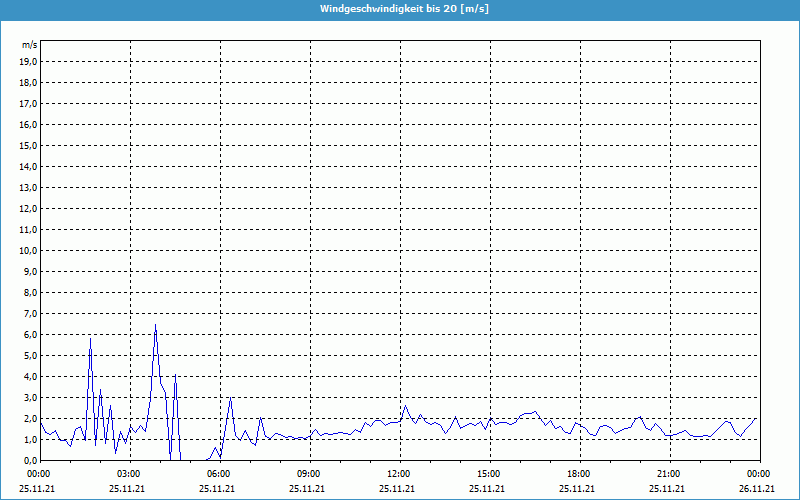This screenshot has height=500, width=800.
Task: Select the 15,0 y-axis label
Action: (x=29, y=146)
